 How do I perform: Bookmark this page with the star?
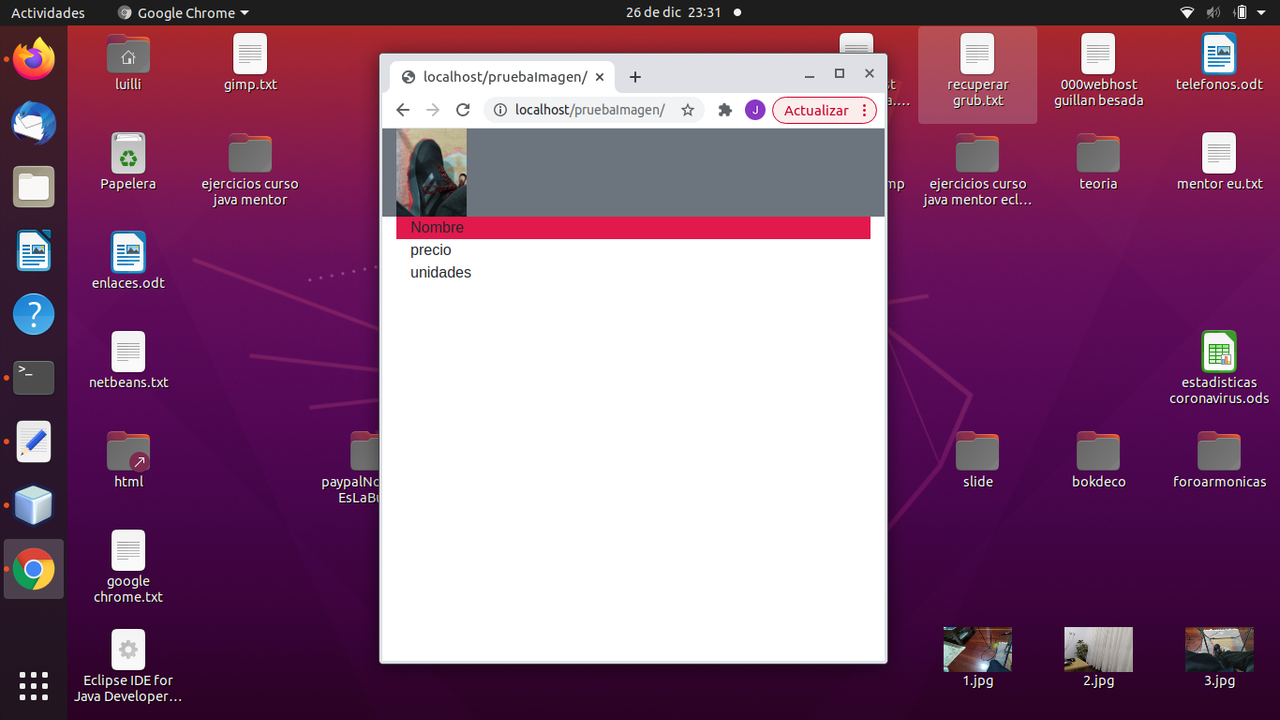688,110
